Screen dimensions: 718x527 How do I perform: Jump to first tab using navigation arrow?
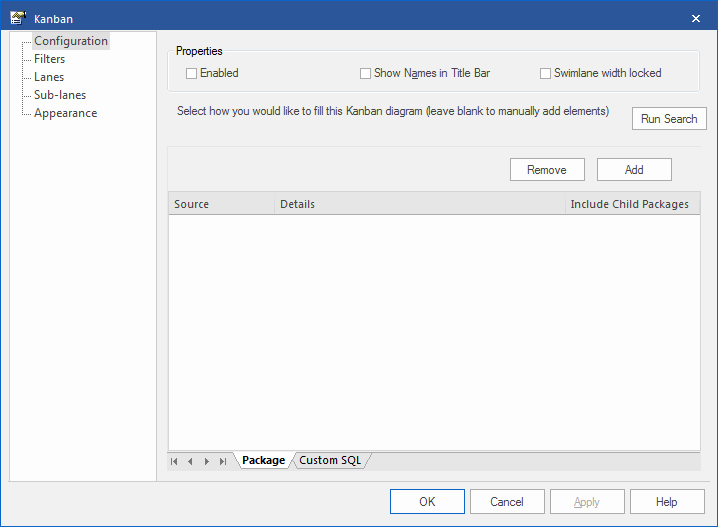(174, 461)
